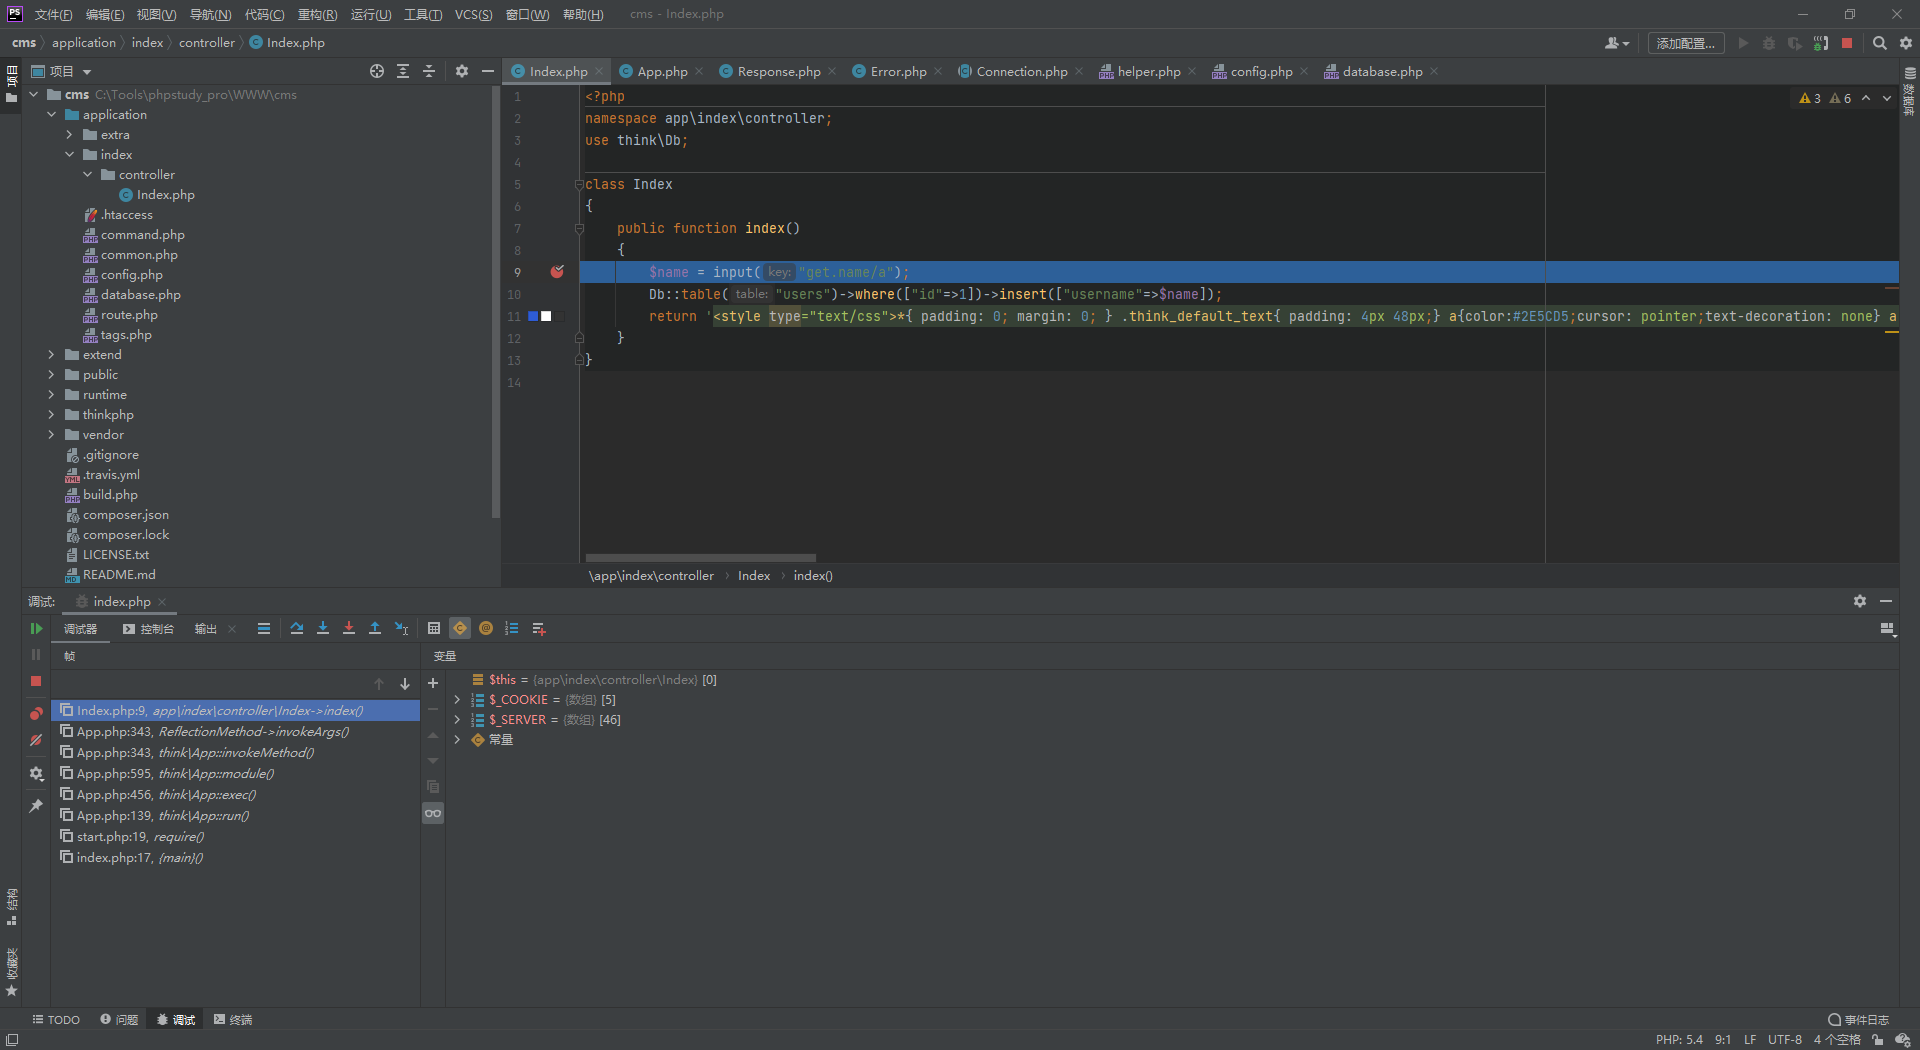This screenshot has width=1920, height=1050.
Task: Click Run to Cursor icon
Action: 401,629
